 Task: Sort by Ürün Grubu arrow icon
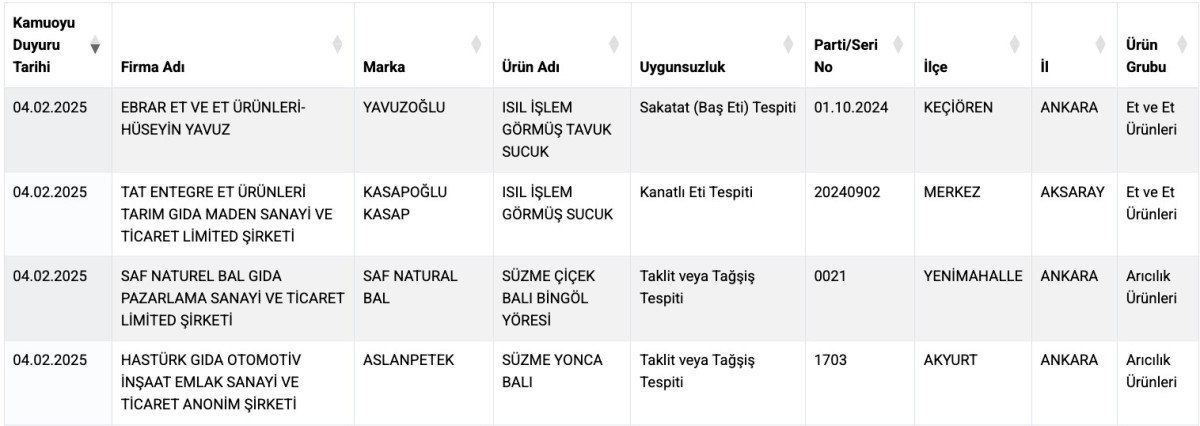click(1184, 45)
